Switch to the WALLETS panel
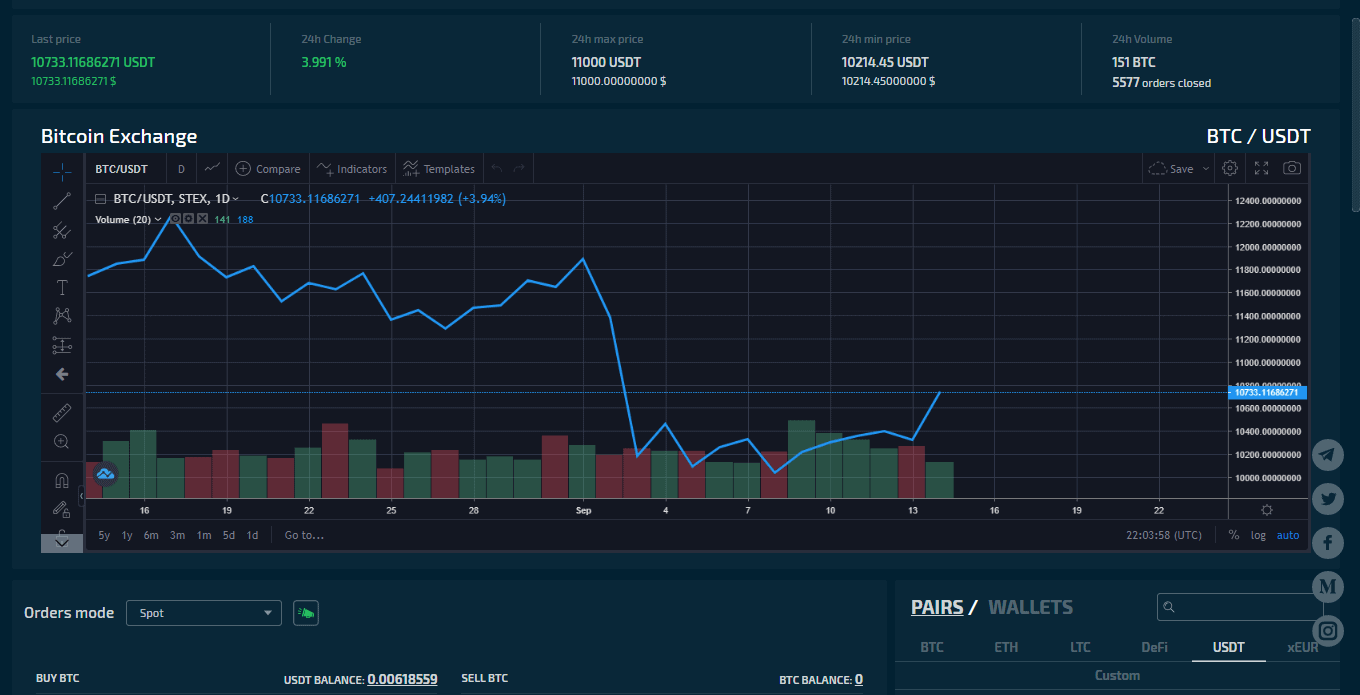This screenshot has height=695, width=1360. coord(1030,607)
